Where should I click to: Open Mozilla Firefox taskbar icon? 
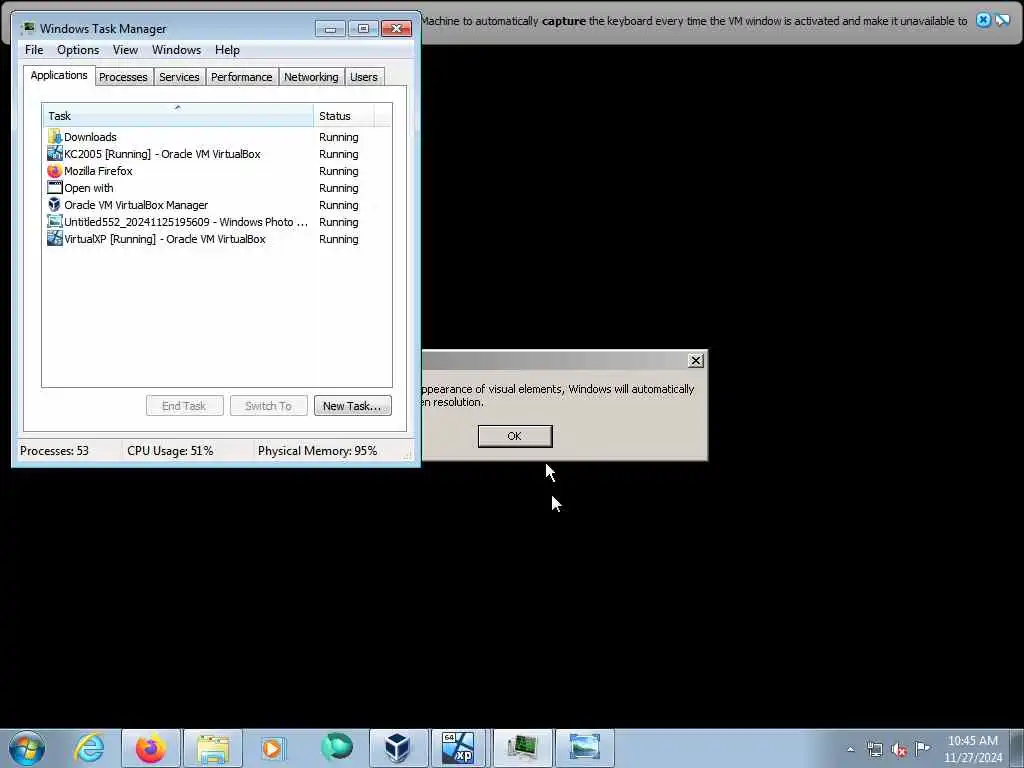(151, 748)
